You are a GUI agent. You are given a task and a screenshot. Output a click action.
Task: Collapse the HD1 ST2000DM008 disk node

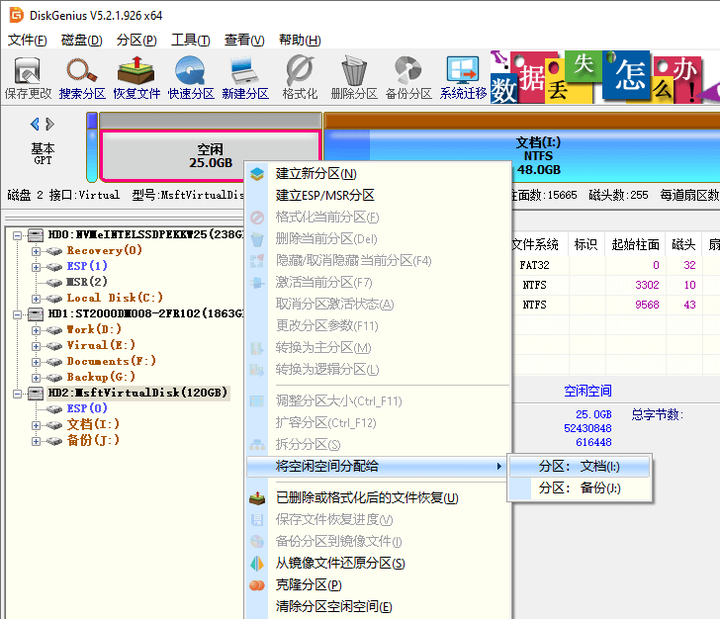click(x=17, y=315)
